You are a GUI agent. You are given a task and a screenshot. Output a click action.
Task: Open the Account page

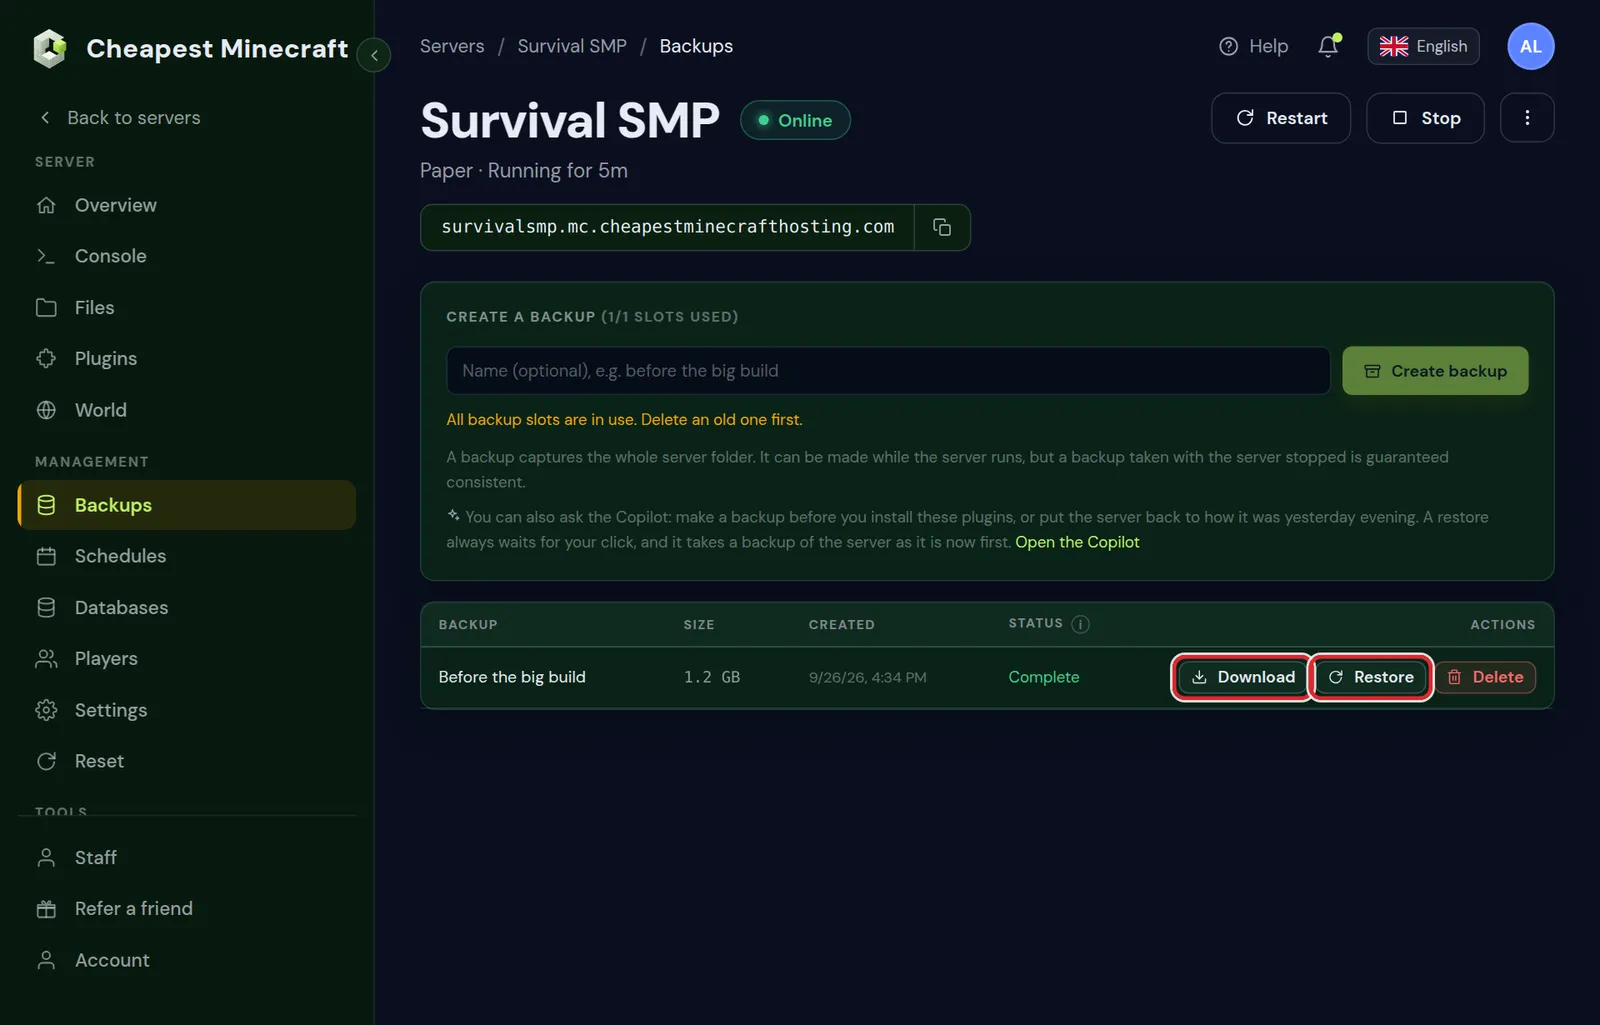pyautogui.click(x=187, y=960)
